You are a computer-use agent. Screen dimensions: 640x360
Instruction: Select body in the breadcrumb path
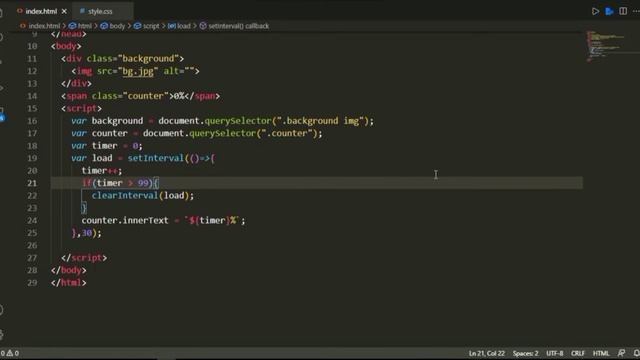pyautogui.click(x=117, y=26)
